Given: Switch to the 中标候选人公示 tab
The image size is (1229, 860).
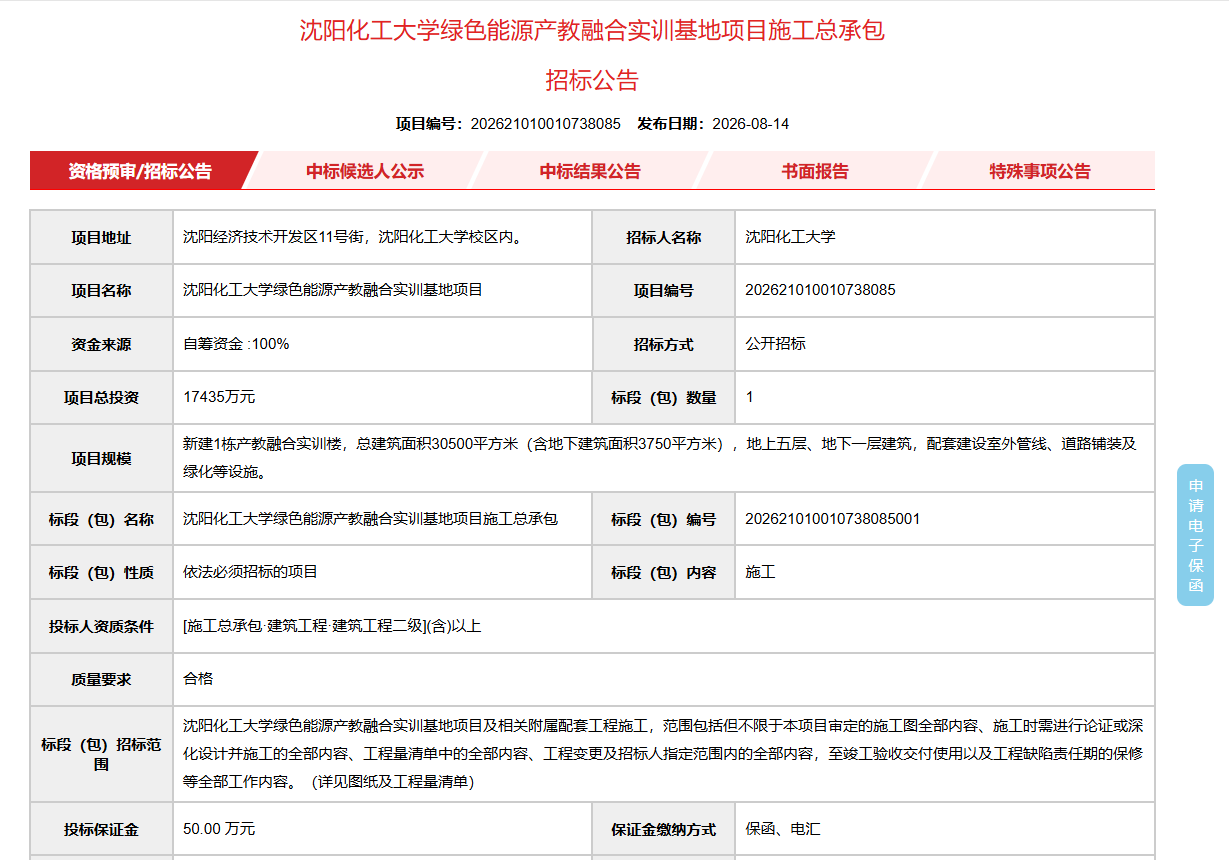Looking at the screenshot, I should [x=365, y=171].
